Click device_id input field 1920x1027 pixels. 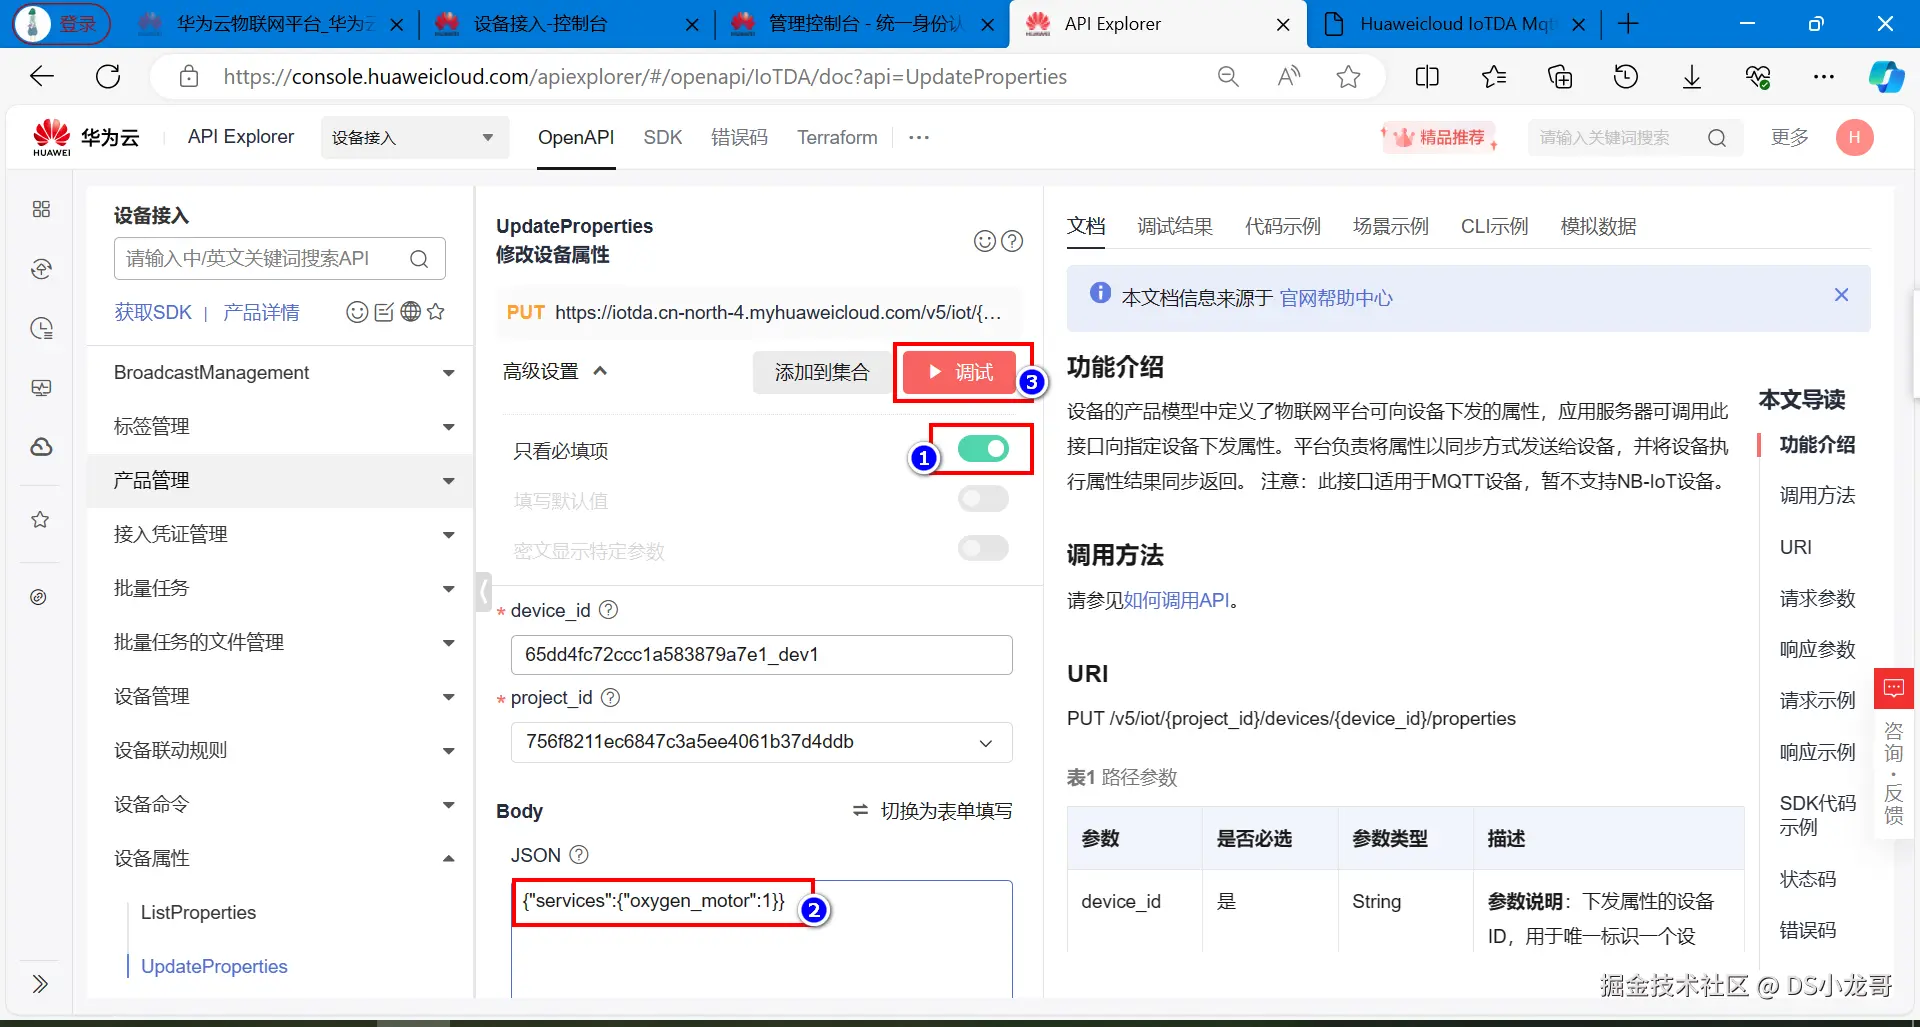pos(761,655)
